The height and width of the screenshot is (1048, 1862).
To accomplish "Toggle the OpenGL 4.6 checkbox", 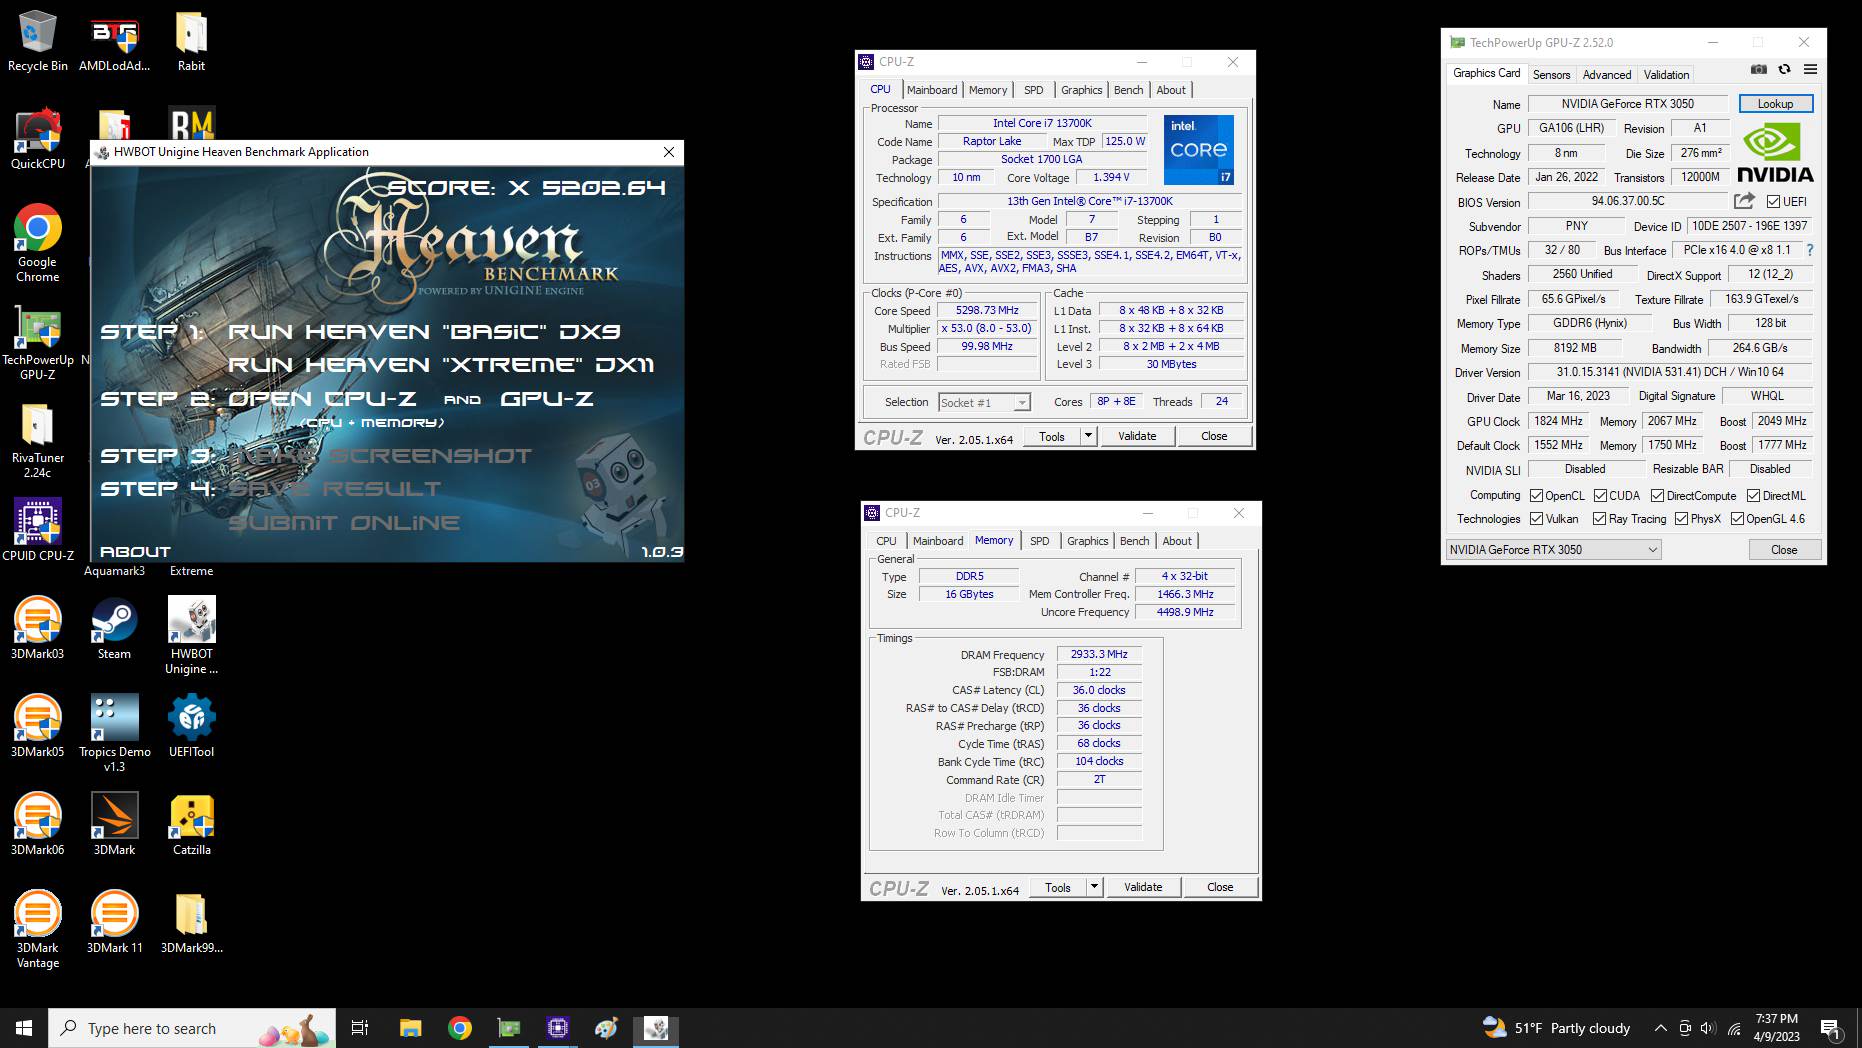I will pyautogui.click(x=1737, y=519).
